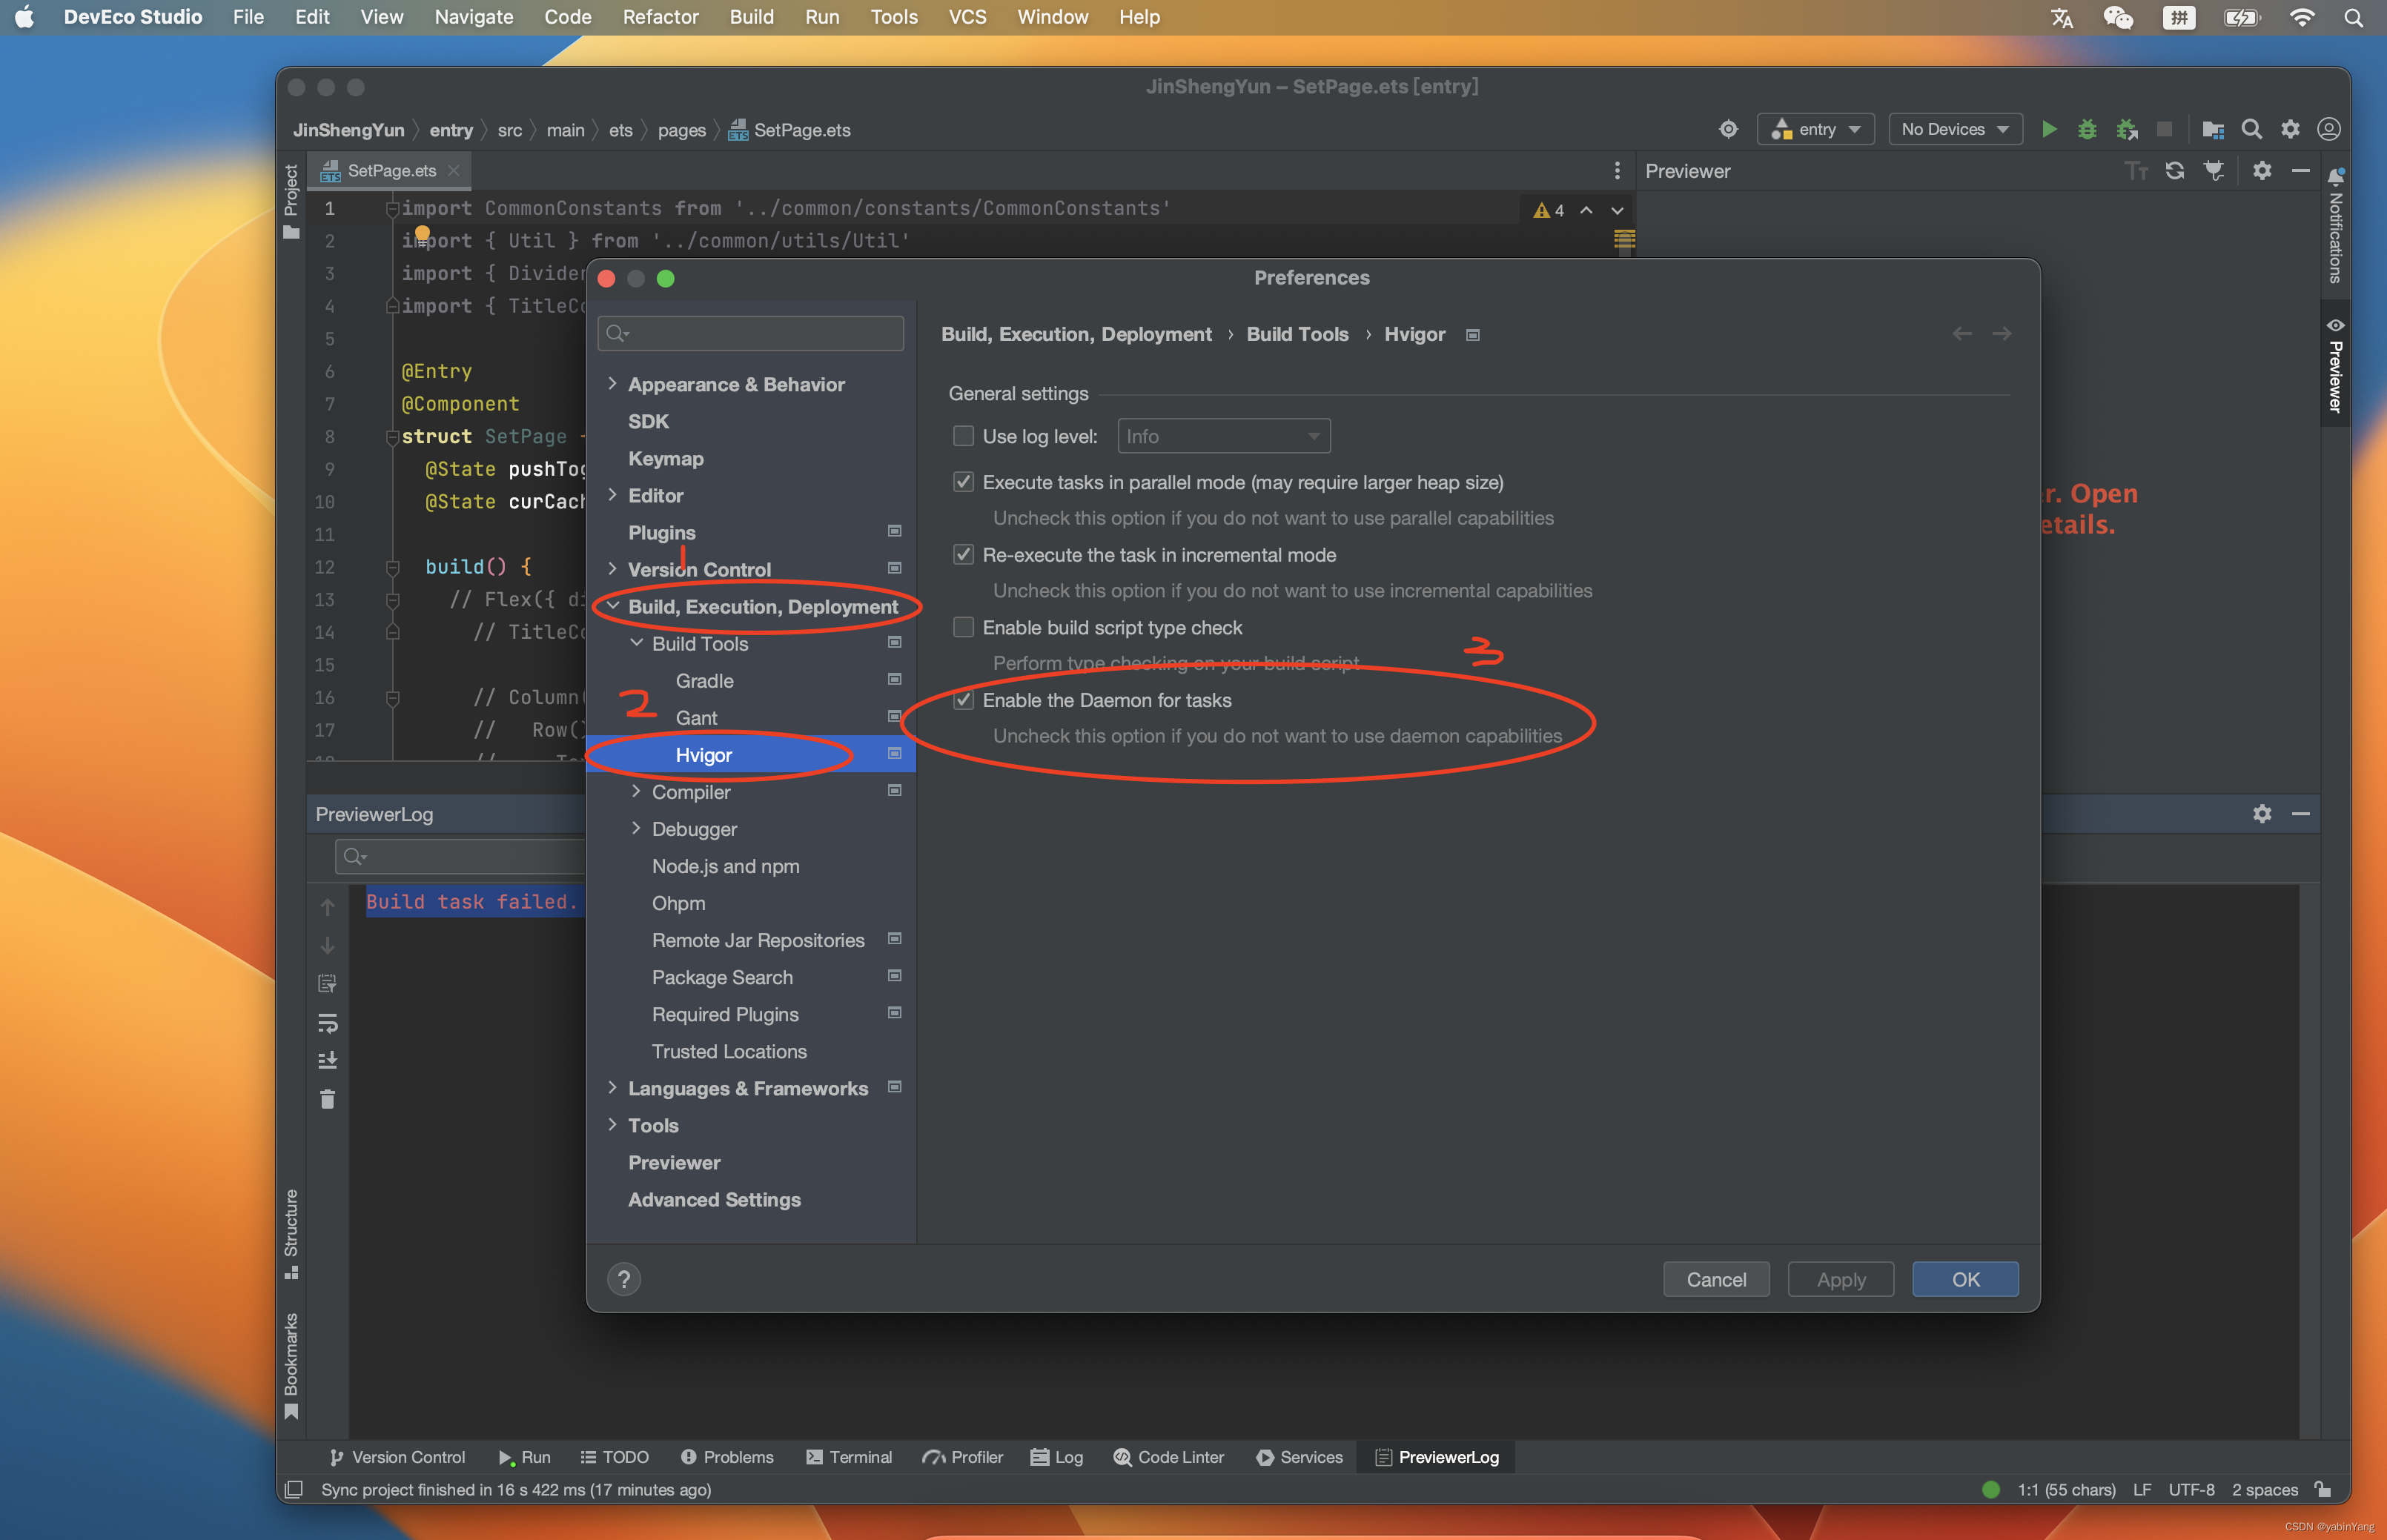The image size is (2387, 1540).
Task: Click the OK button
Action: pyautogui.click(x=1964, y=1279)
